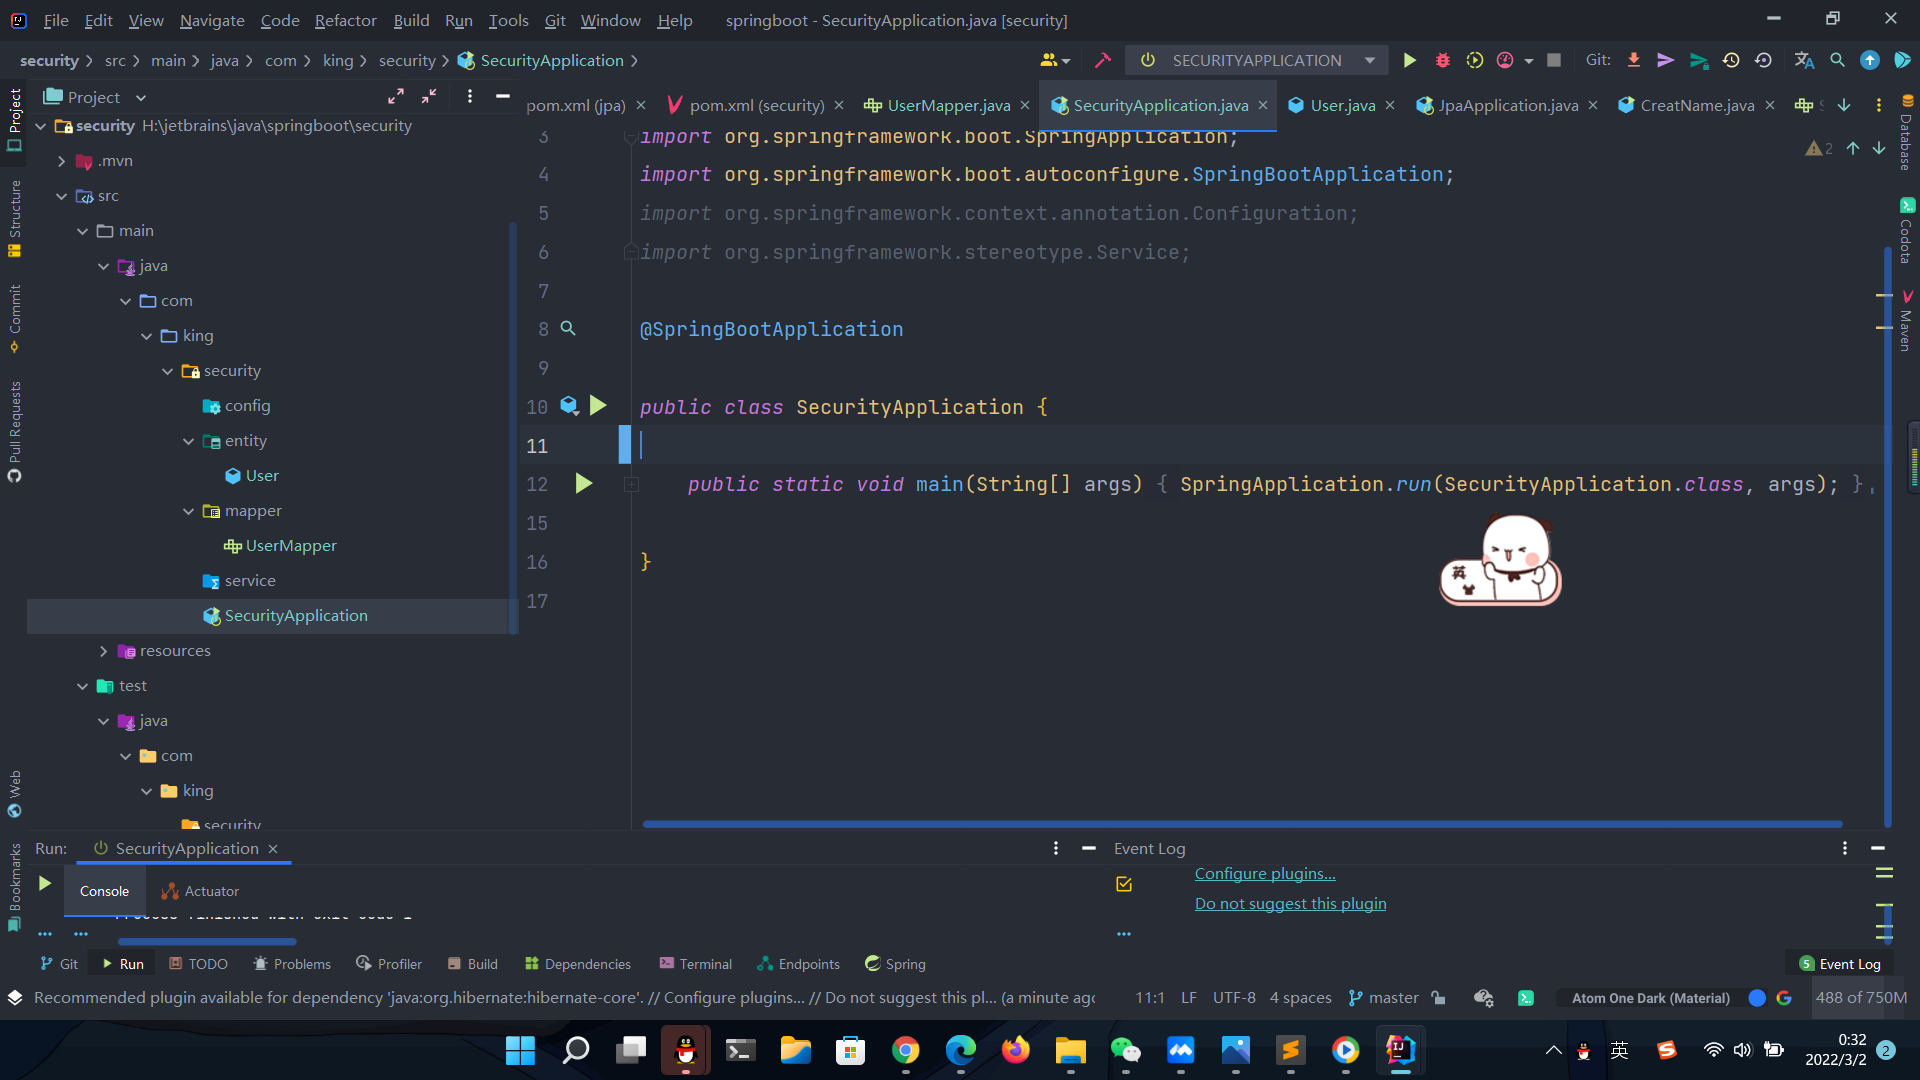This screenshot has height=1080, width=1920.
Task: Toggle method fold marker on line 12
Action: click(x=631, y=484)
